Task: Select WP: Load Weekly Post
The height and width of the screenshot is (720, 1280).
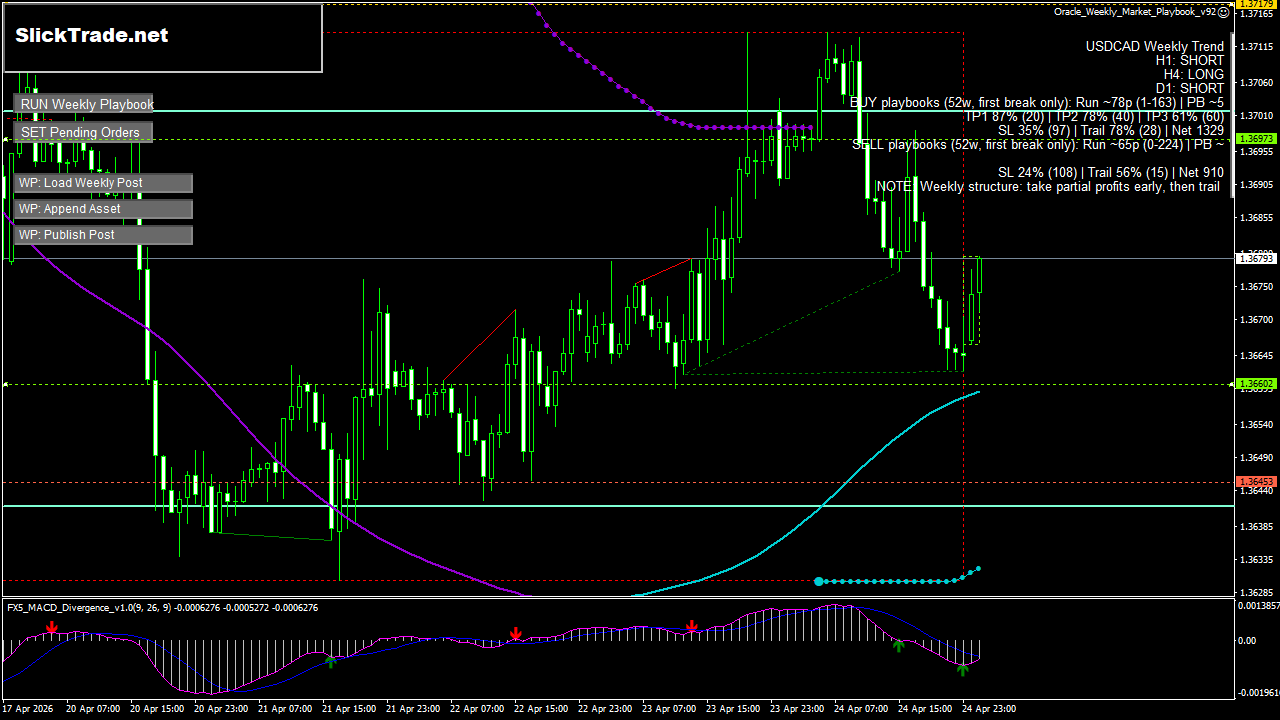Action: pyautogui.click(x=103, y=183)
